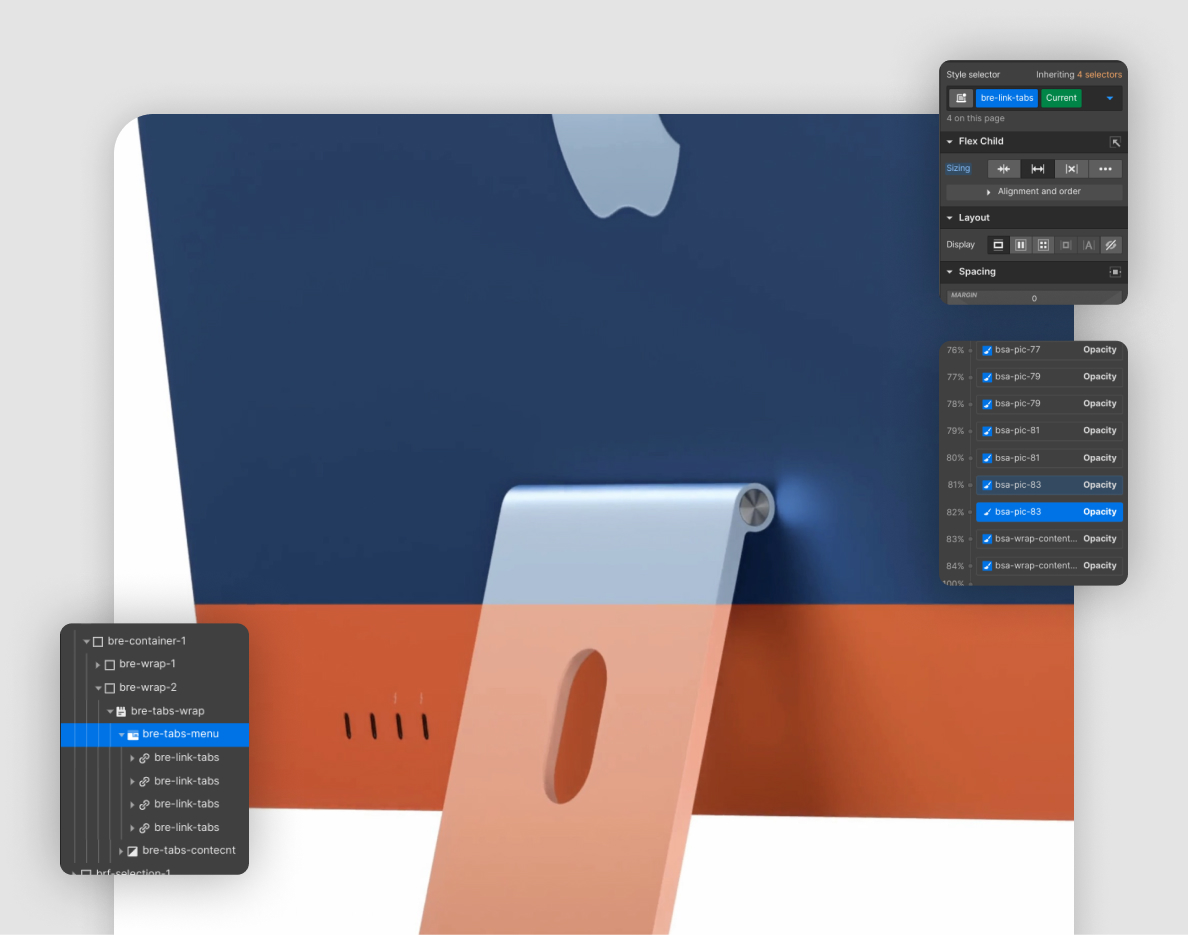Open the '4 selectors' inheriting link

coord(1099,75)
